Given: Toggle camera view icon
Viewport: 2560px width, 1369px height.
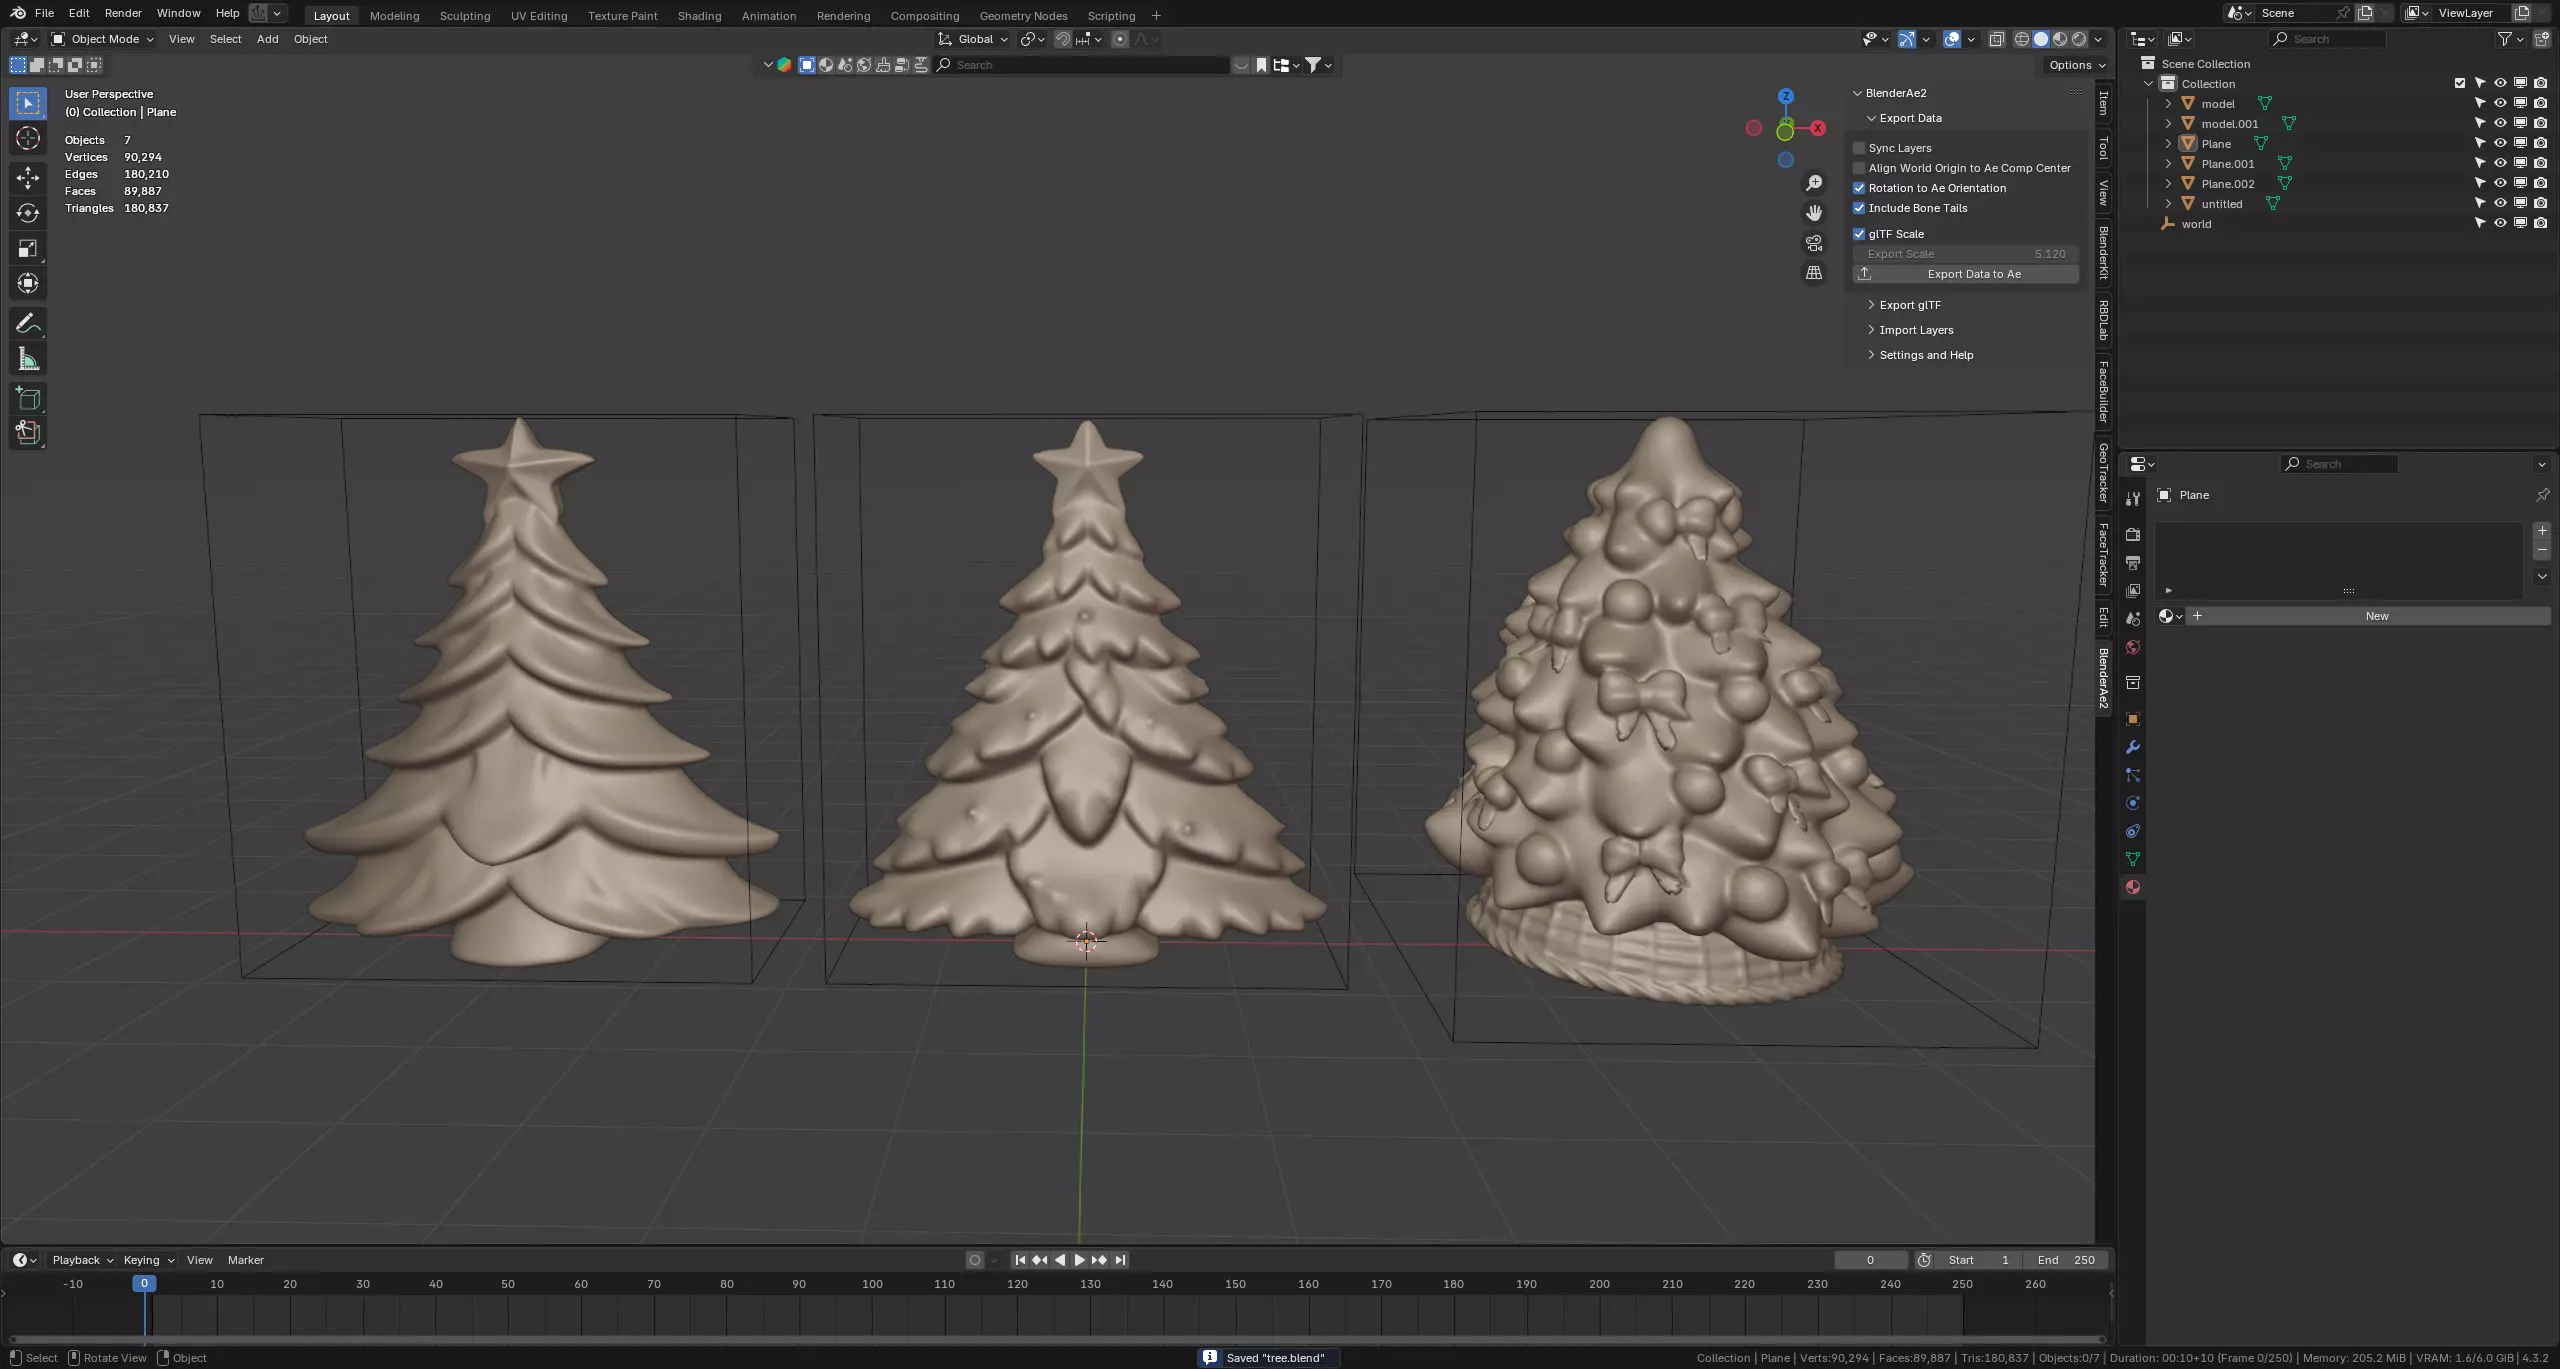Looking at the screenshot, I should click(x=1814, y=243).
